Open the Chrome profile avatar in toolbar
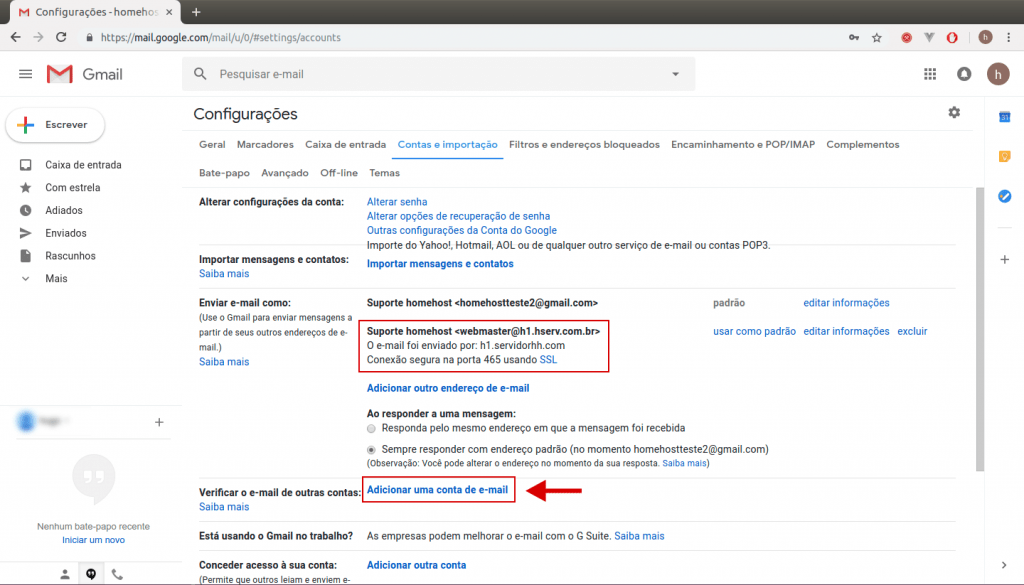Image resolution: width=1024 pixels, height=585 pixels. (985, 37)
